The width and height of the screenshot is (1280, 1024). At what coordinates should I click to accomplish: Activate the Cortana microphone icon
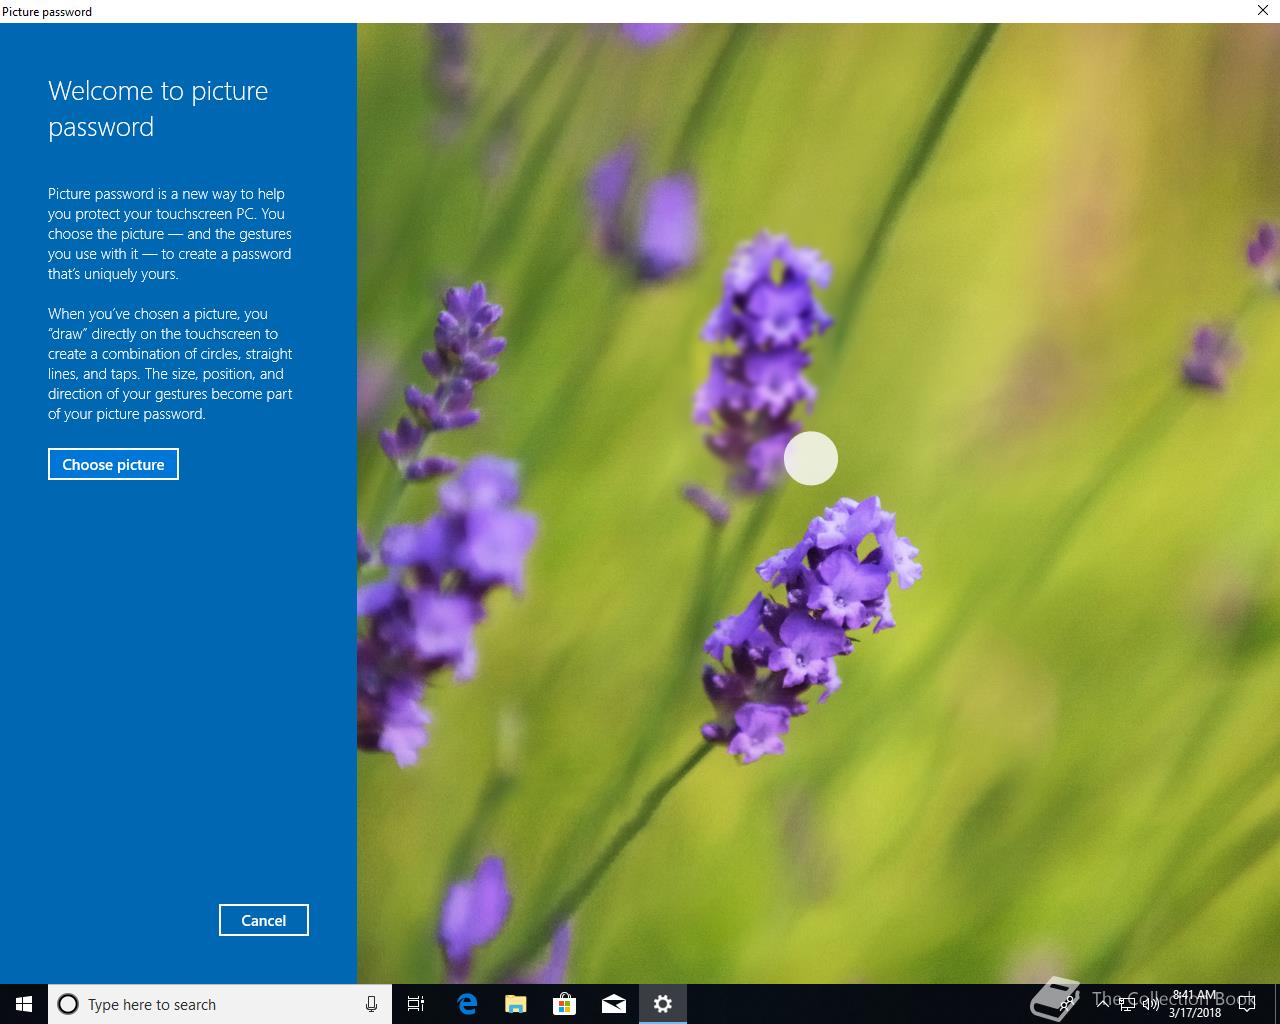tap(371, 1004)
